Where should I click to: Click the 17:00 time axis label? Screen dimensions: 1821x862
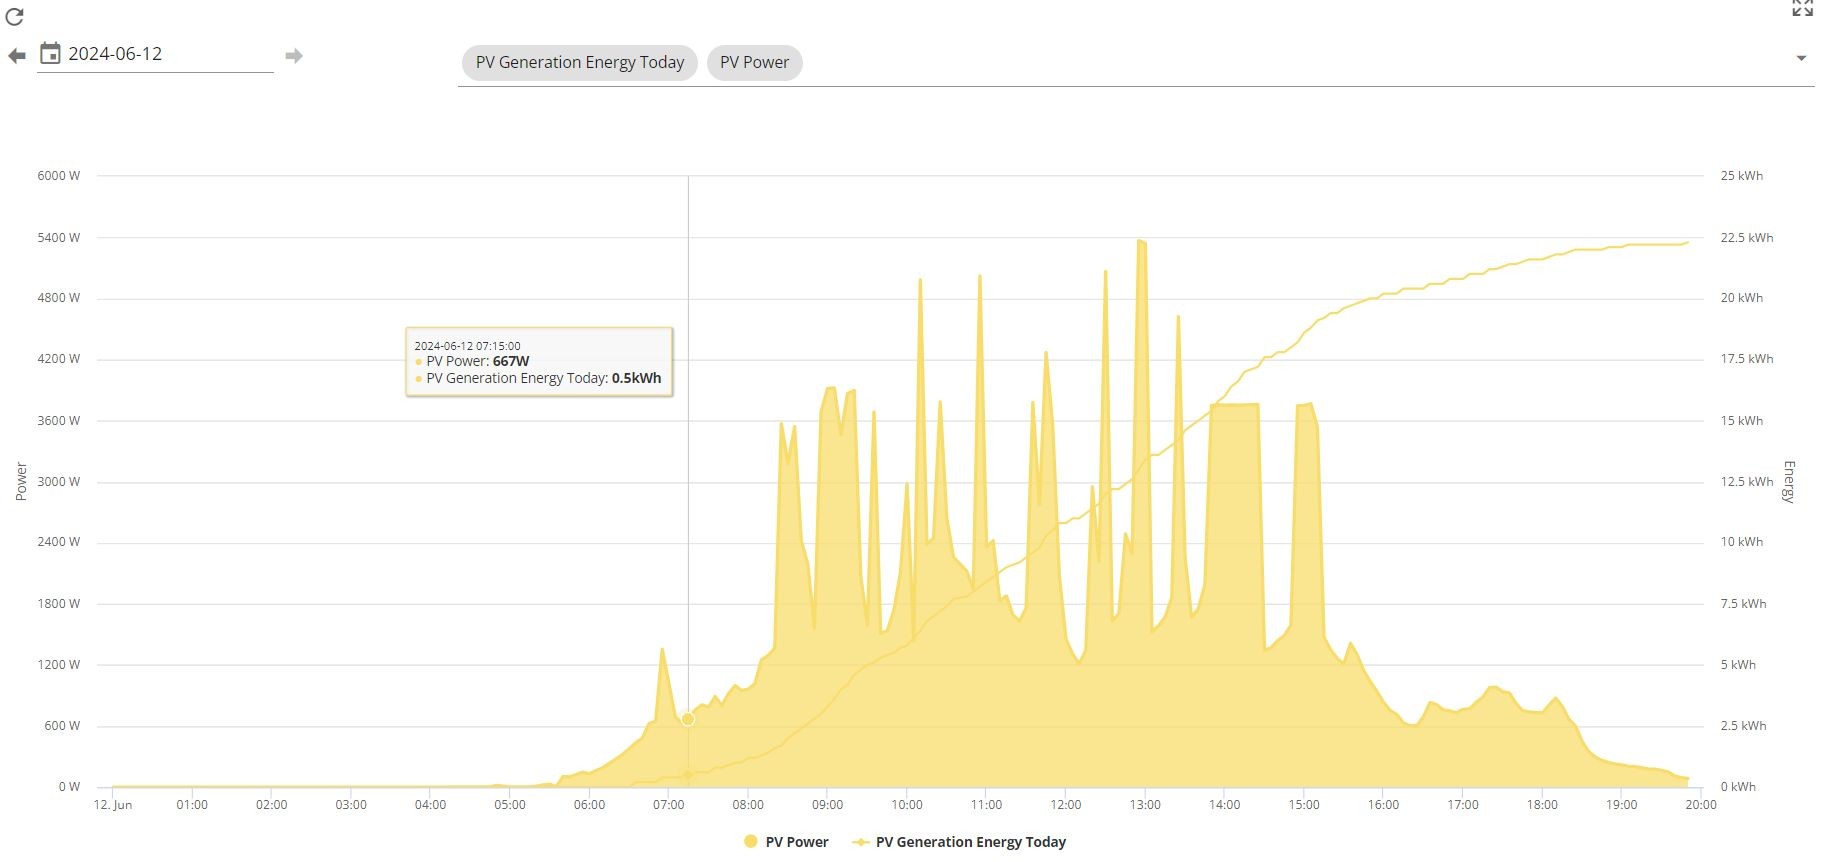(1463, 805)
